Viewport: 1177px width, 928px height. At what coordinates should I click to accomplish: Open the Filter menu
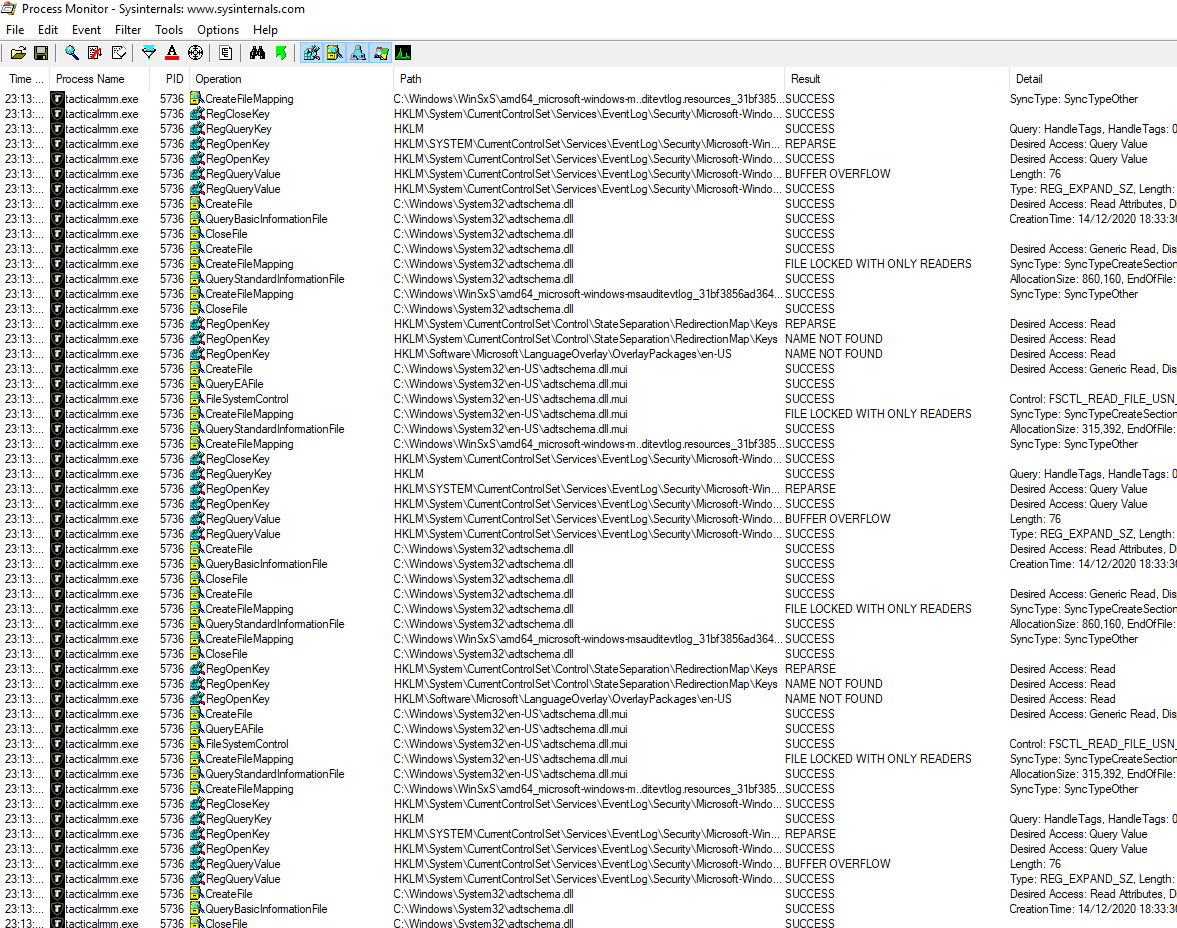pos(128,30)
